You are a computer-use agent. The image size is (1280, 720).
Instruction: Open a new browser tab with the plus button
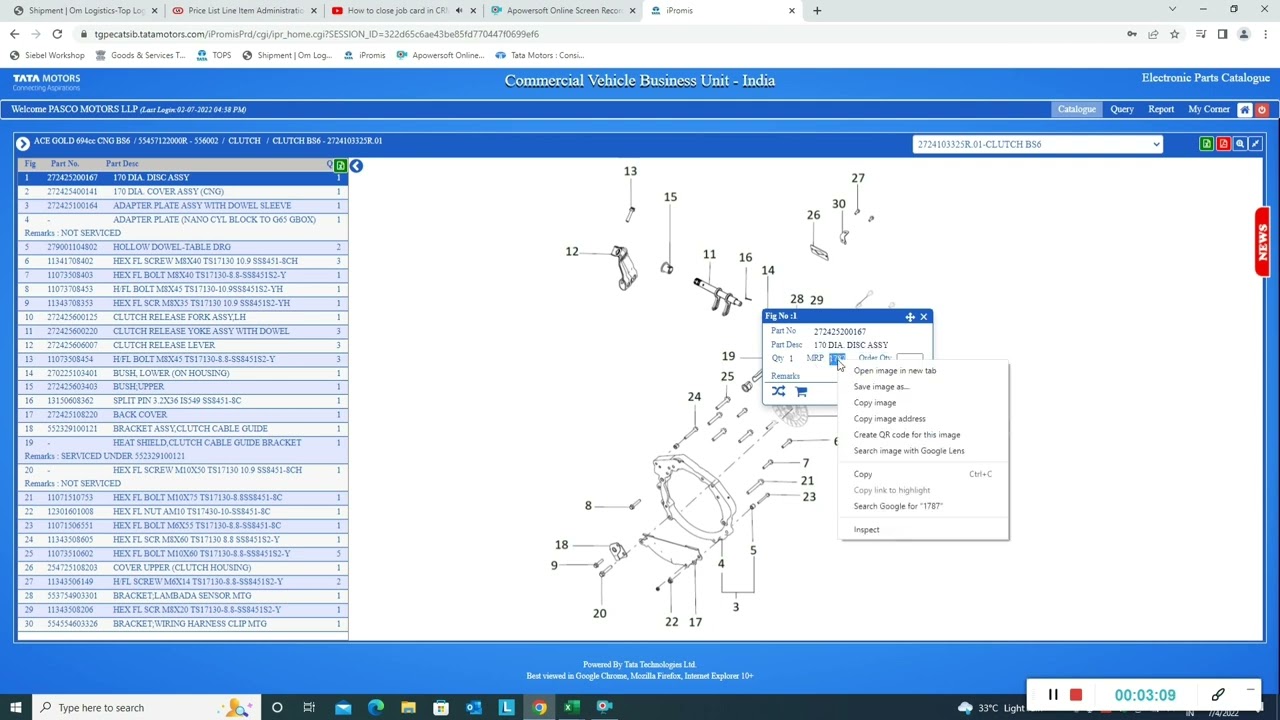(817, 11)
